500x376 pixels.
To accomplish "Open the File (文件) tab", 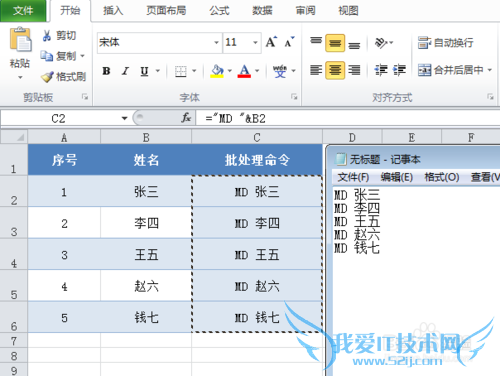I will pyautogui.click(x=23, y=11).
